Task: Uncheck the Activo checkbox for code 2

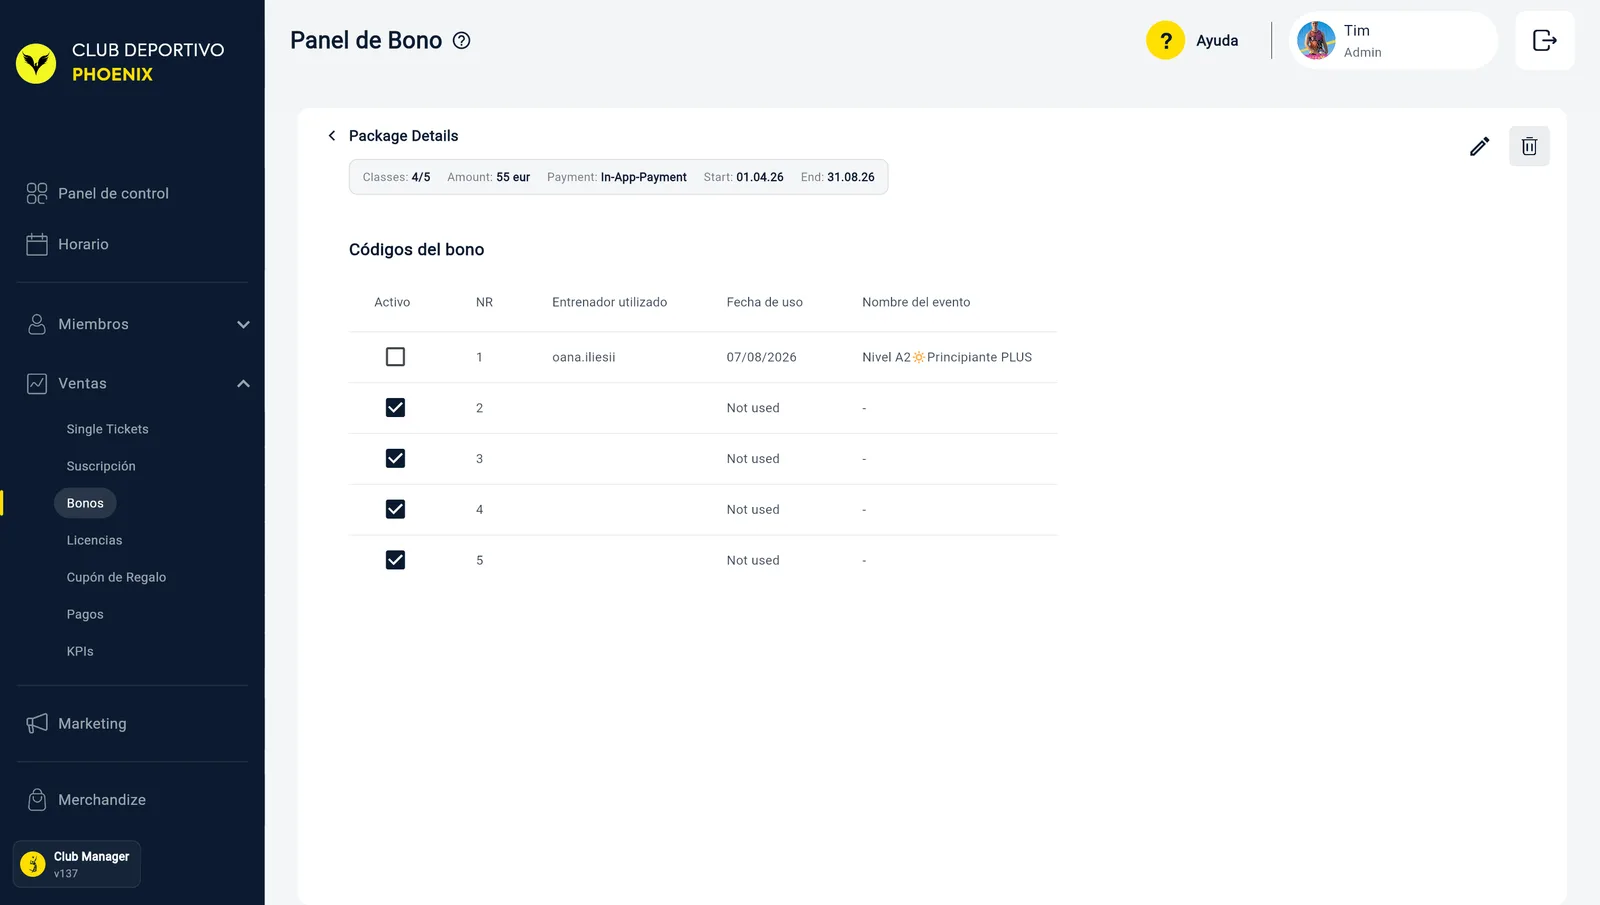Action: click(x=395, y=408)
